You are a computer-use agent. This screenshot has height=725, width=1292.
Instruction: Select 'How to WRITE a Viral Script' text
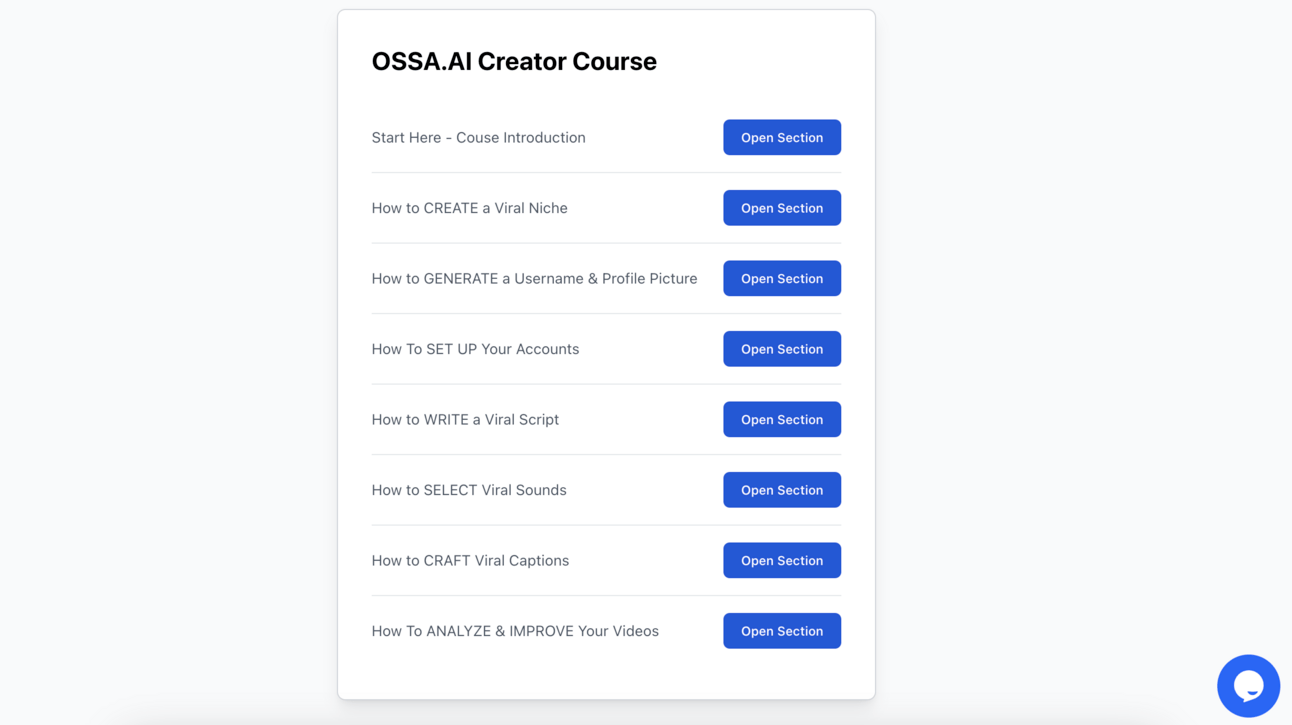[465, 420]
